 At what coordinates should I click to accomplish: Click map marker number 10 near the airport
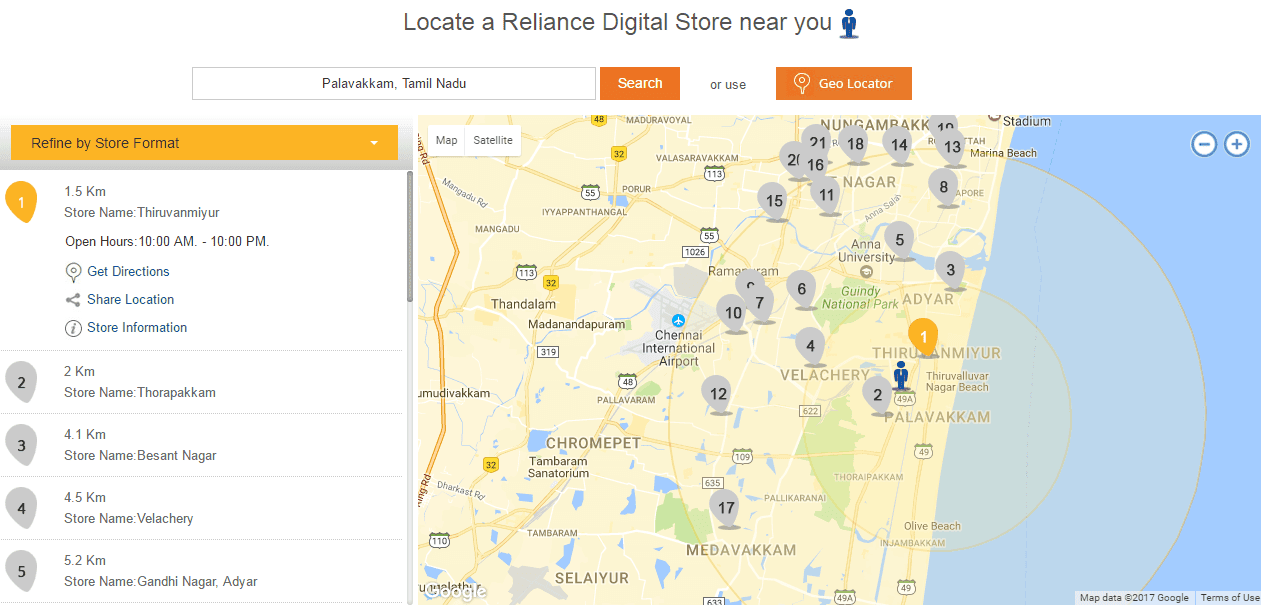733,312
